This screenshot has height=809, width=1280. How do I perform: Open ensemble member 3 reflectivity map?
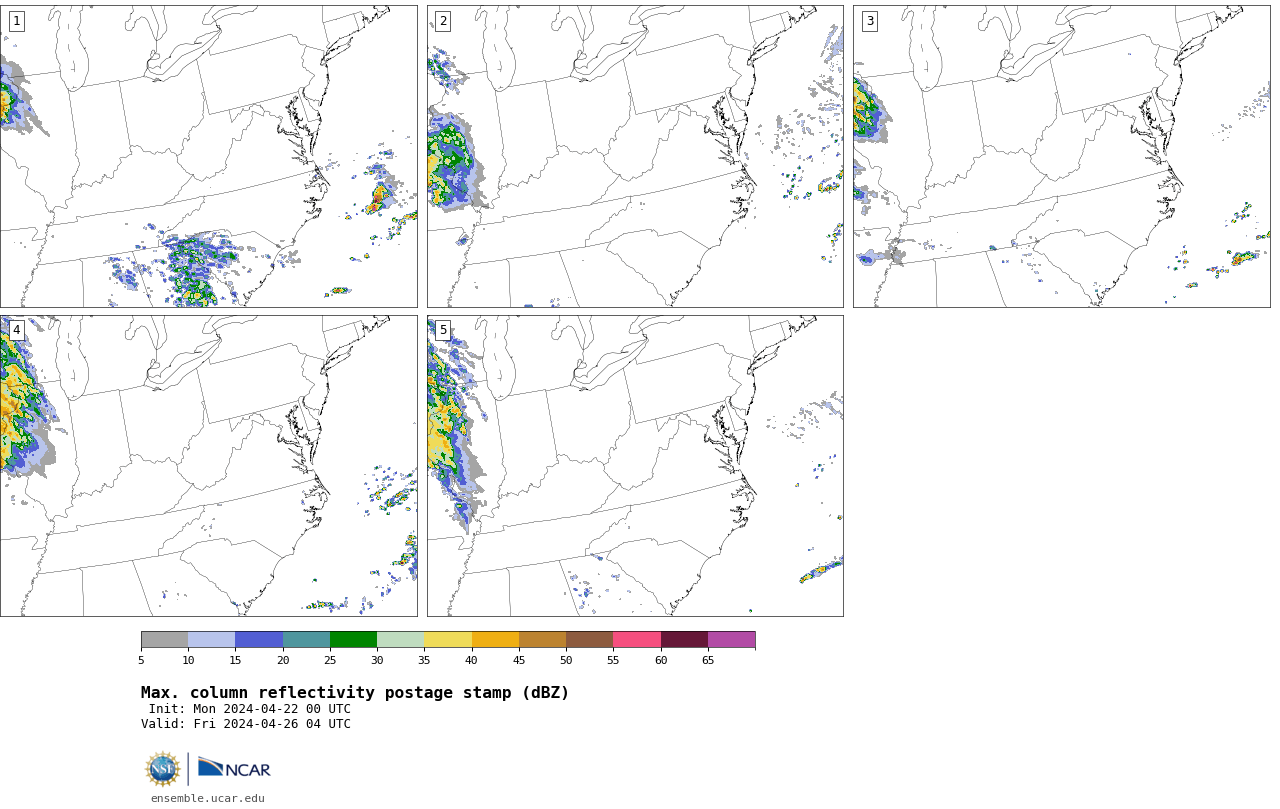tap(1061, 156)
